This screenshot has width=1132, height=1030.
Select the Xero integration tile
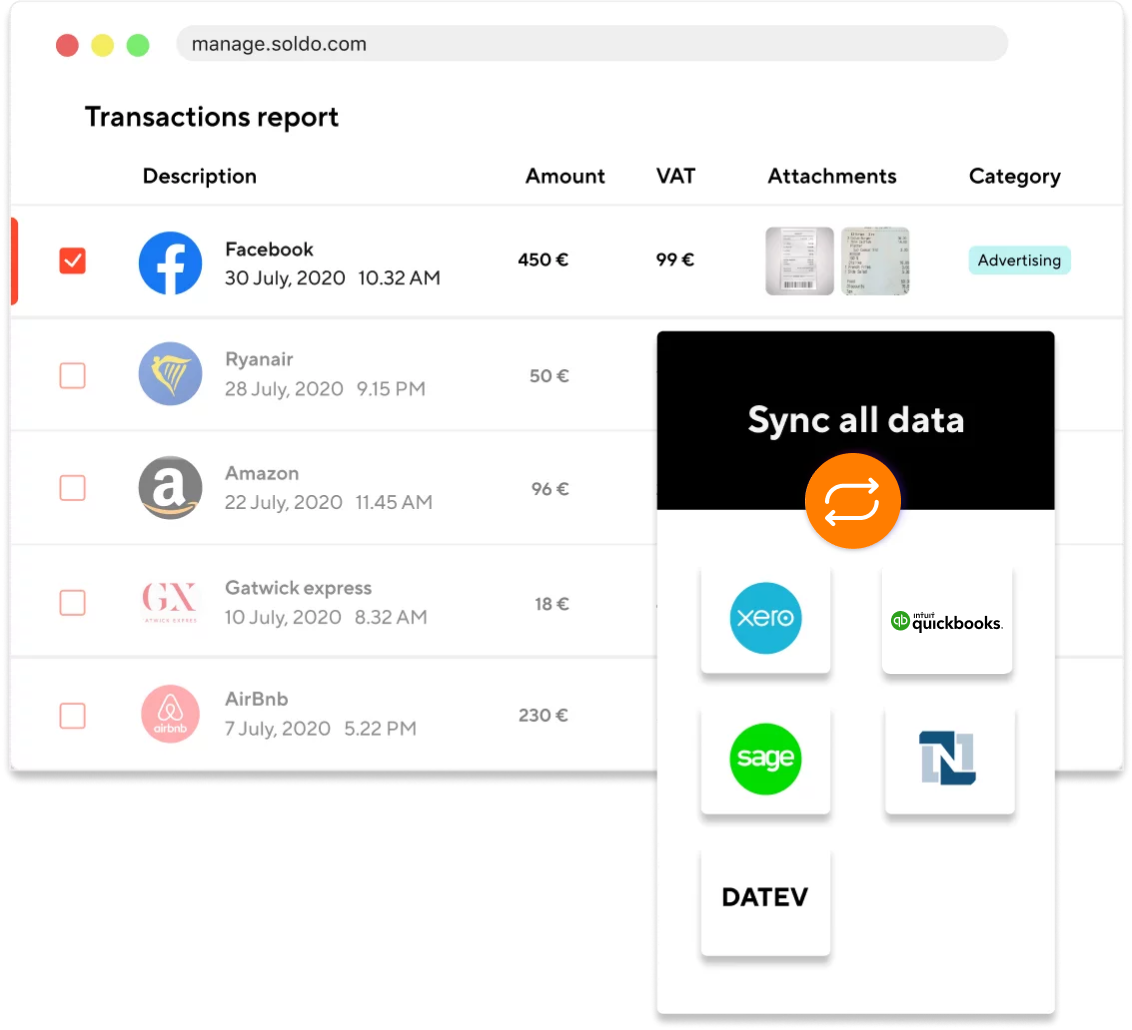[766, 619]
